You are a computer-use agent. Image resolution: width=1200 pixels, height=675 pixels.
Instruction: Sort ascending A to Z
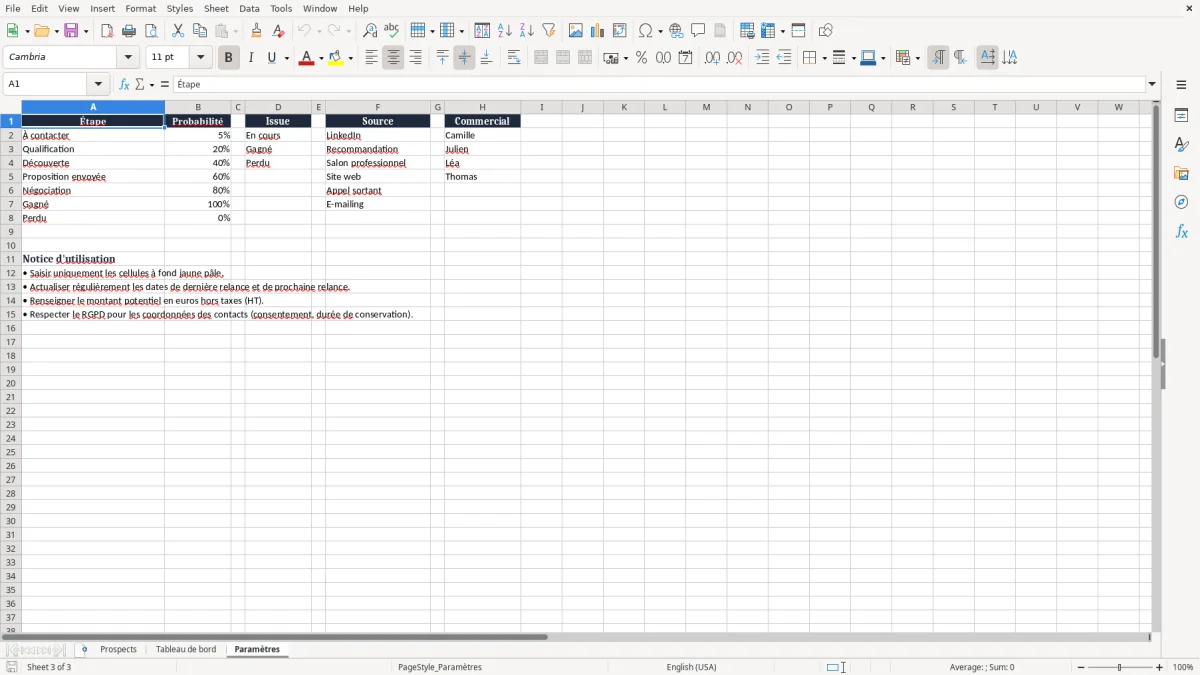tap(505, 31)
